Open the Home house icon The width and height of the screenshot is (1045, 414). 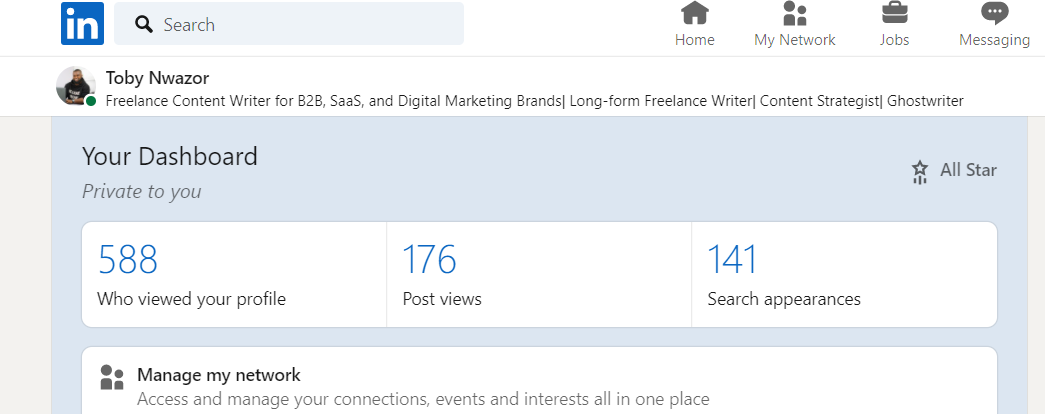[x=694, y=14]
